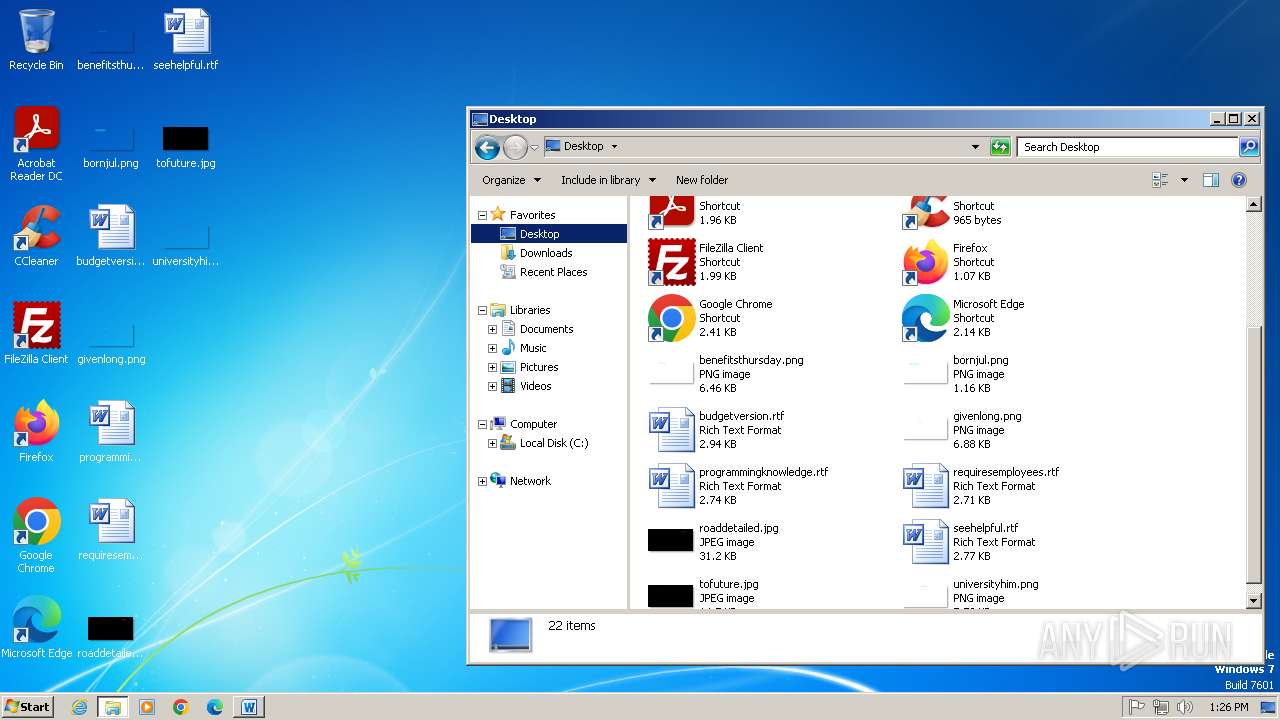Open the Organize menu
Screen dimensions: 1280x720
point(511,180)
